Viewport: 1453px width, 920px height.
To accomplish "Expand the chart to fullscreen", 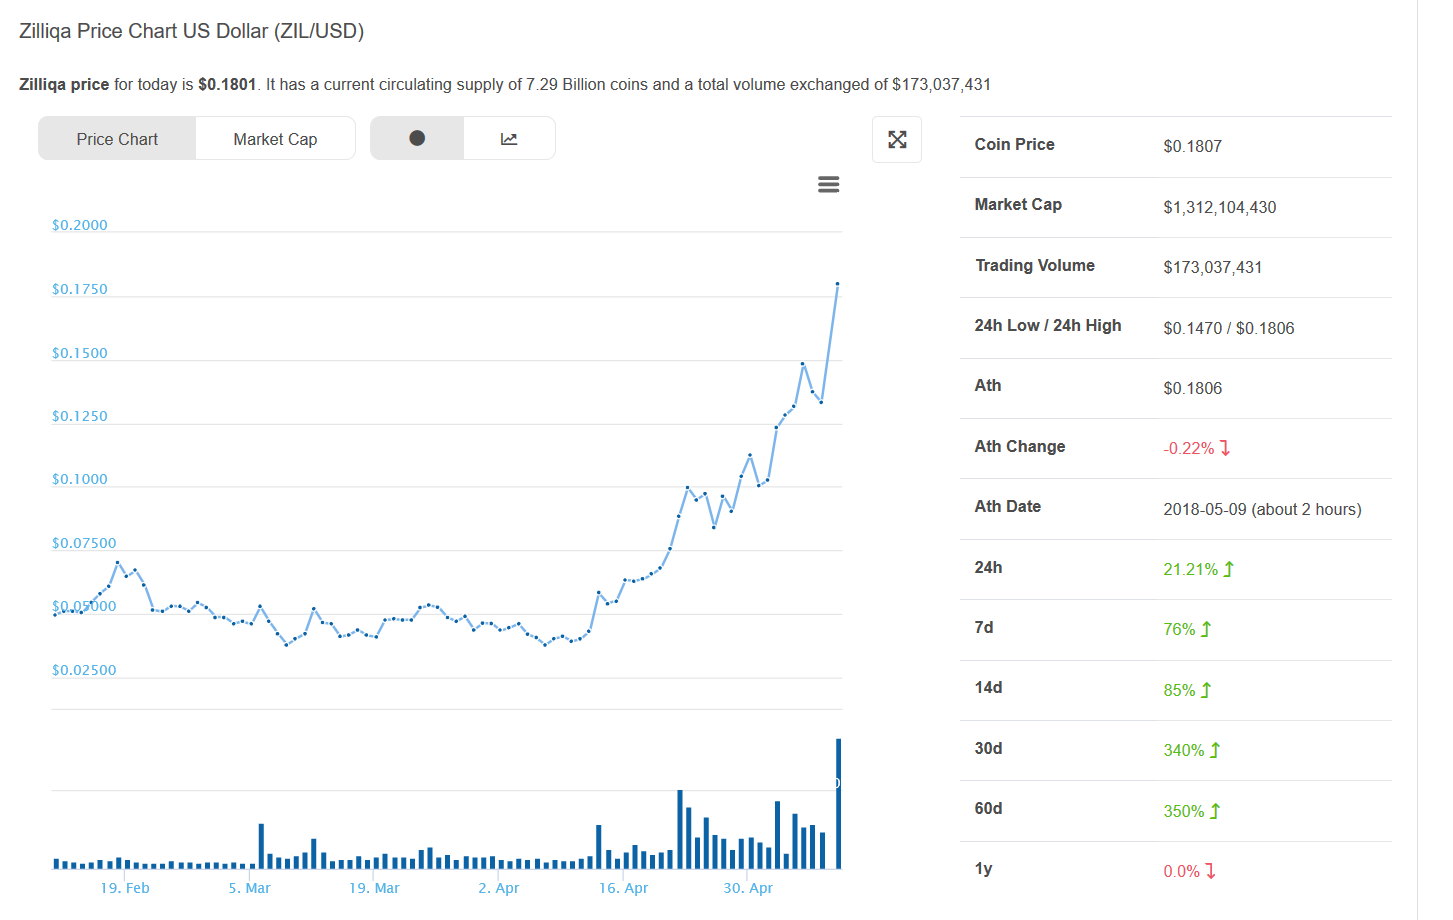I will (897, 140).
